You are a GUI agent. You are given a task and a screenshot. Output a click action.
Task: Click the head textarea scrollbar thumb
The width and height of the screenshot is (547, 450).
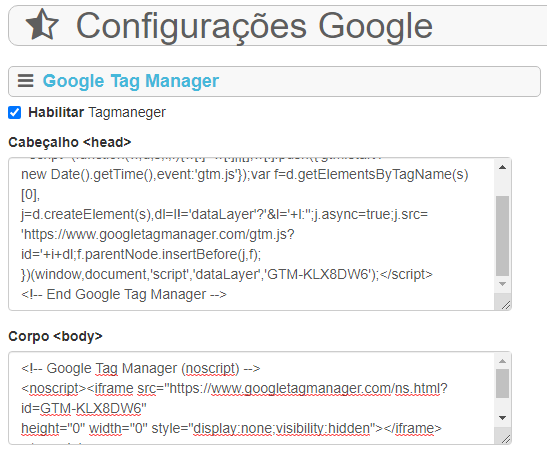[x=502, y=236]
